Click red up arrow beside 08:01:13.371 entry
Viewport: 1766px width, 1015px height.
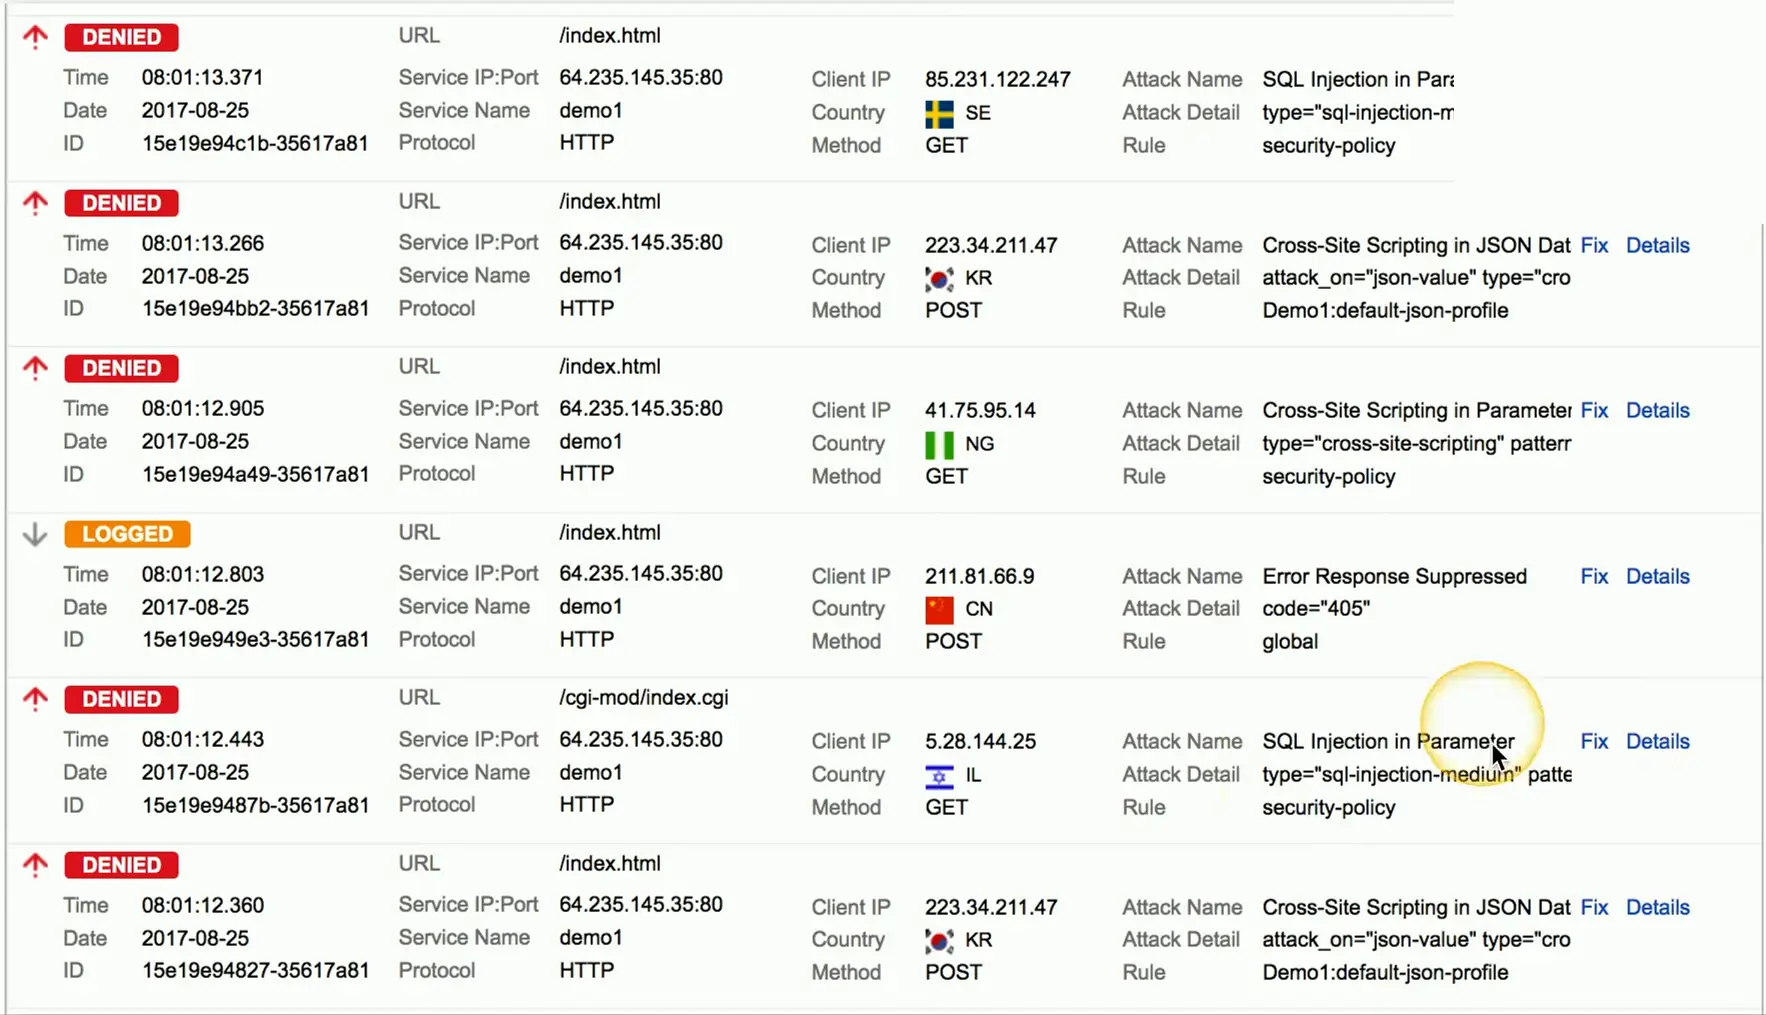(x=35, y=37)
